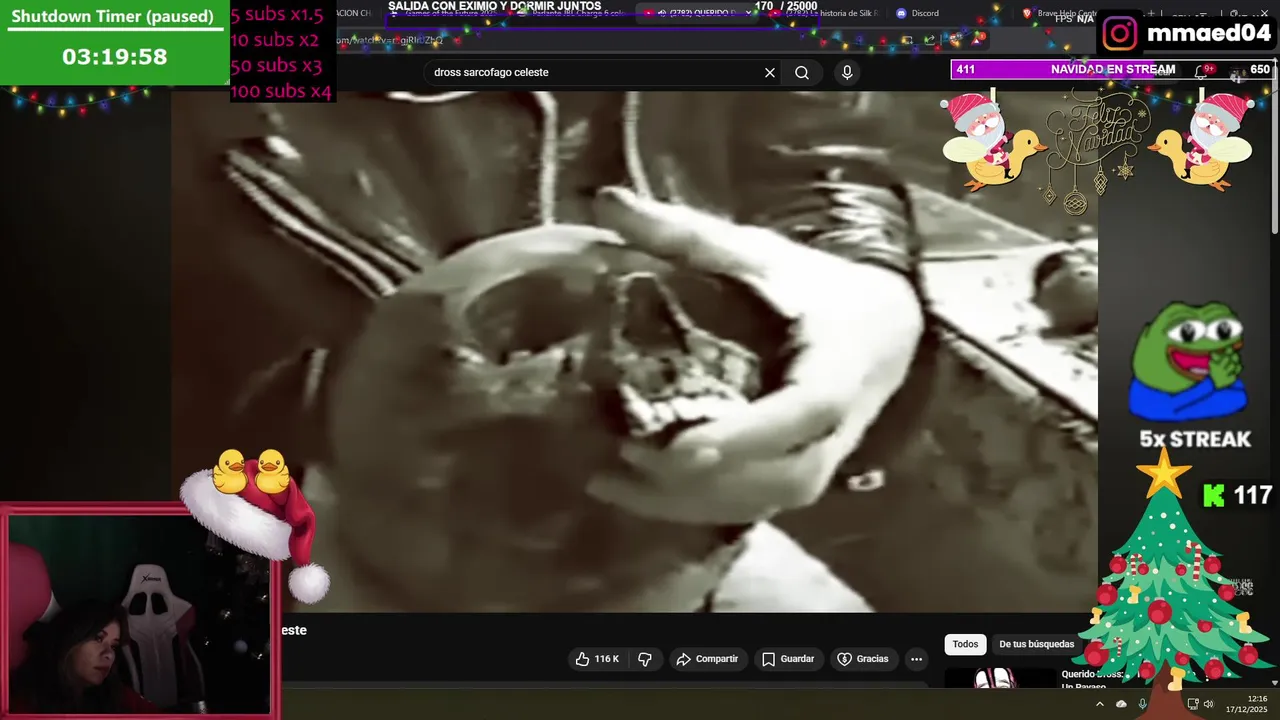Send thanks with the Gracias button
The image size is (1280, 720).
tap(863, 659)
